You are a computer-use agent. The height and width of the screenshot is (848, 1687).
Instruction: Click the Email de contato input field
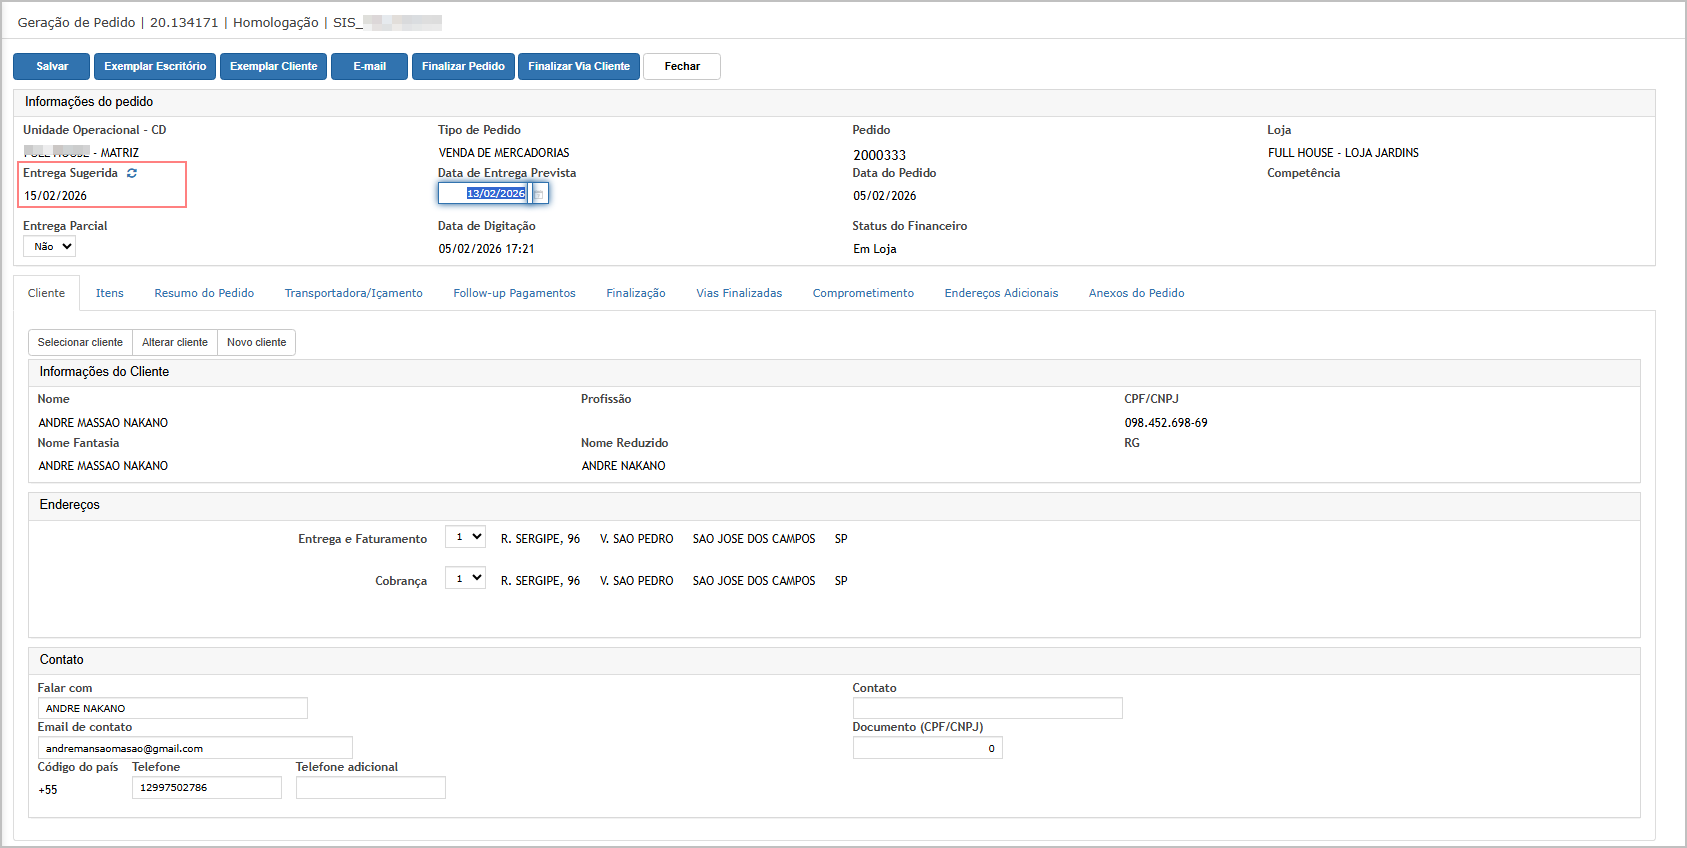point(195,748)
